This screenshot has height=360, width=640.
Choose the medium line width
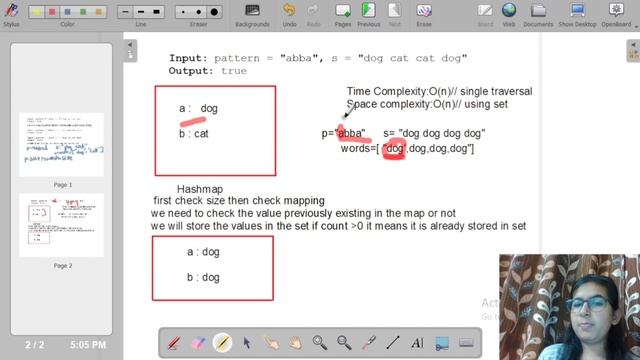(141, 12)
